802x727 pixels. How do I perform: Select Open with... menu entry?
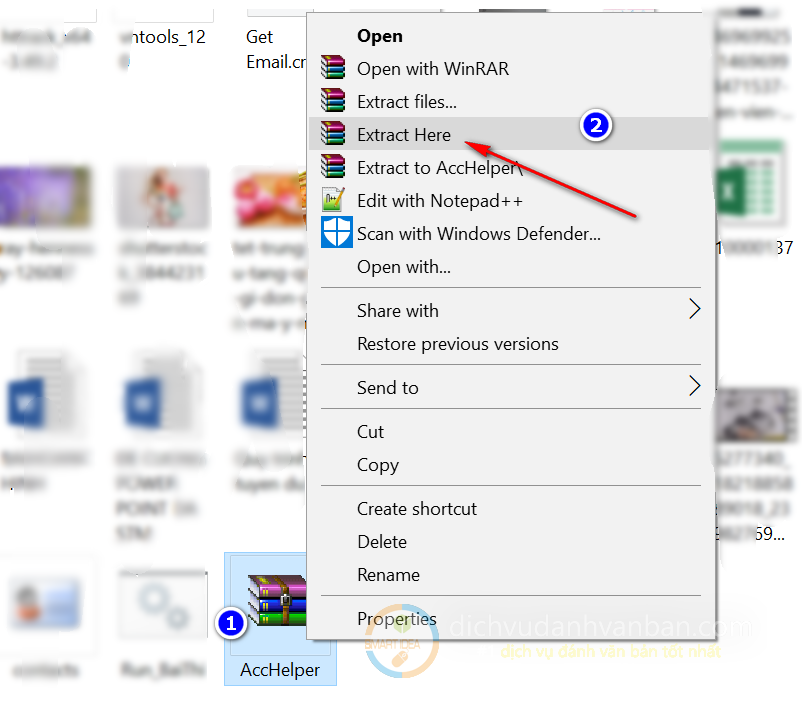pos(404,267)
